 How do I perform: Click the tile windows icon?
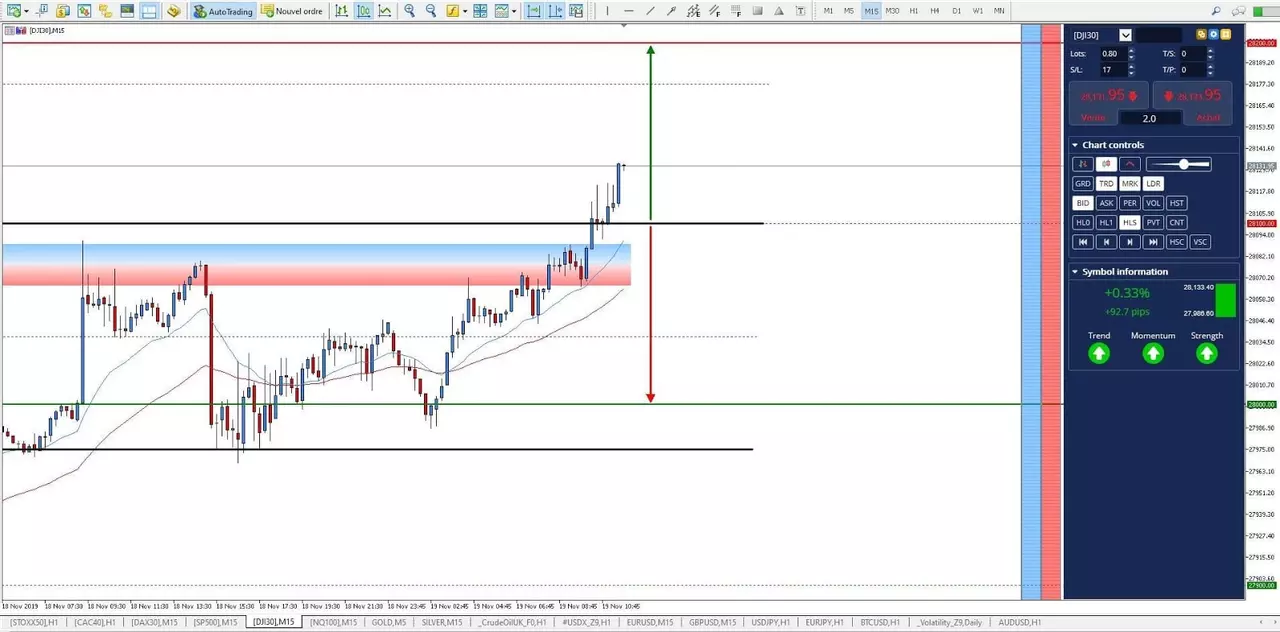tap(480, 10)
